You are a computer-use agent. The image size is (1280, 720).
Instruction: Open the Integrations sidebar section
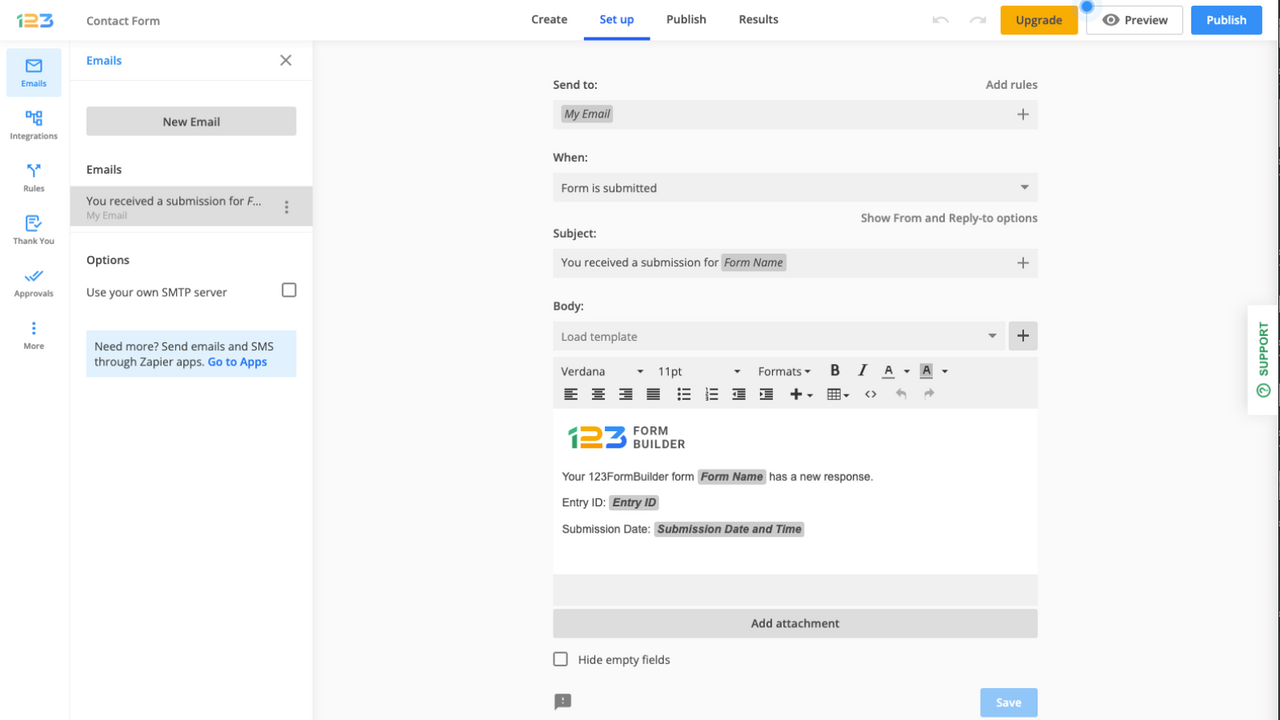34,125
